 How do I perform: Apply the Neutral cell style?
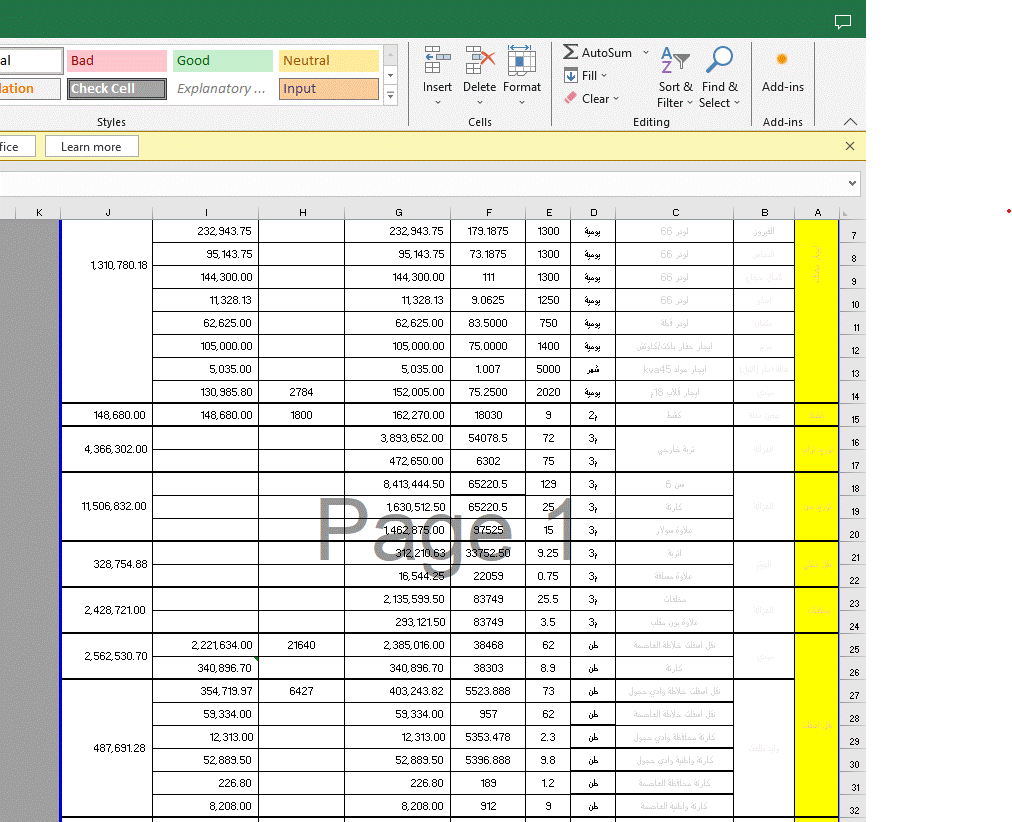329,61
